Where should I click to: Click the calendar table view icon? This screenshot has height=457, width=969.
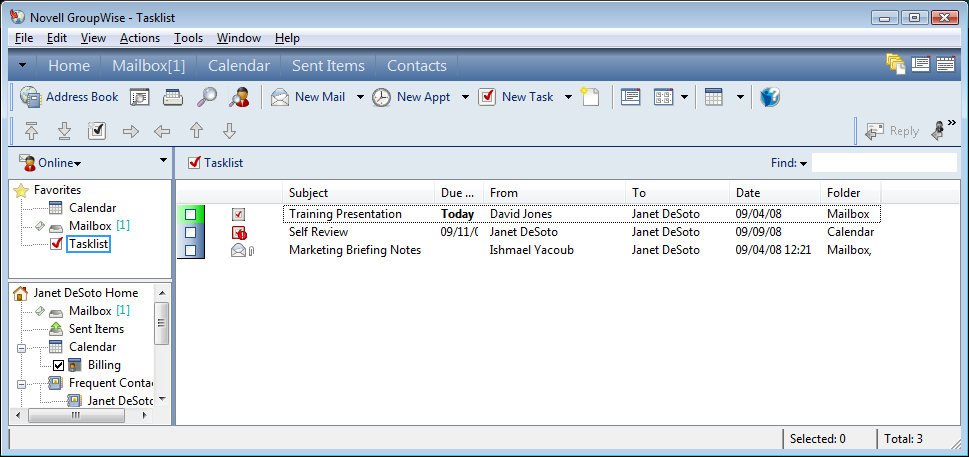point(714,97)
